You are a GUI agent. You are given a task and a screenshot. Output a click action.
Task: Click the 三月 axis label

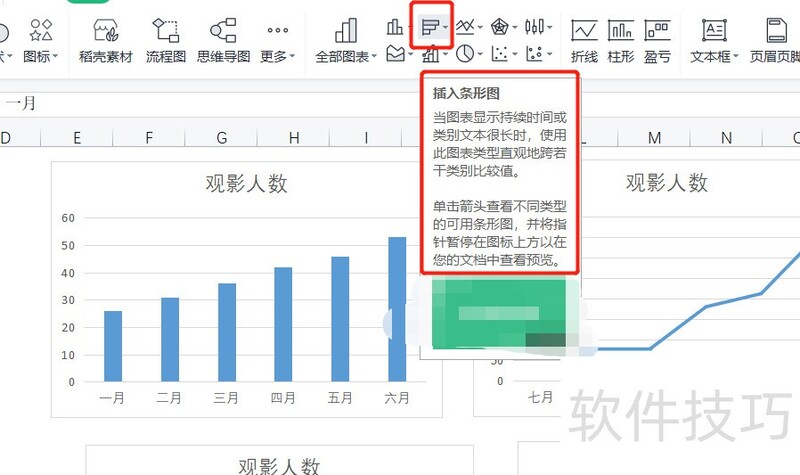226,397
